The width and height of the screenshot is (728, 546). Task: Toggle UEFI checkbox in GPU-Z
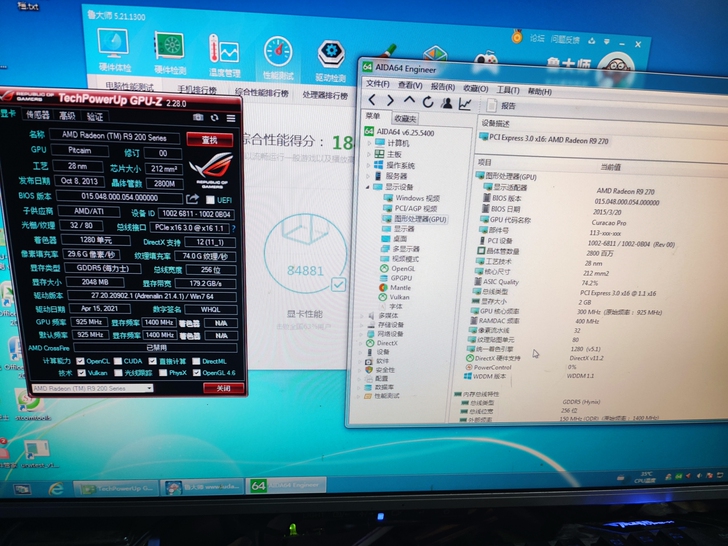[x=210, y=200]
